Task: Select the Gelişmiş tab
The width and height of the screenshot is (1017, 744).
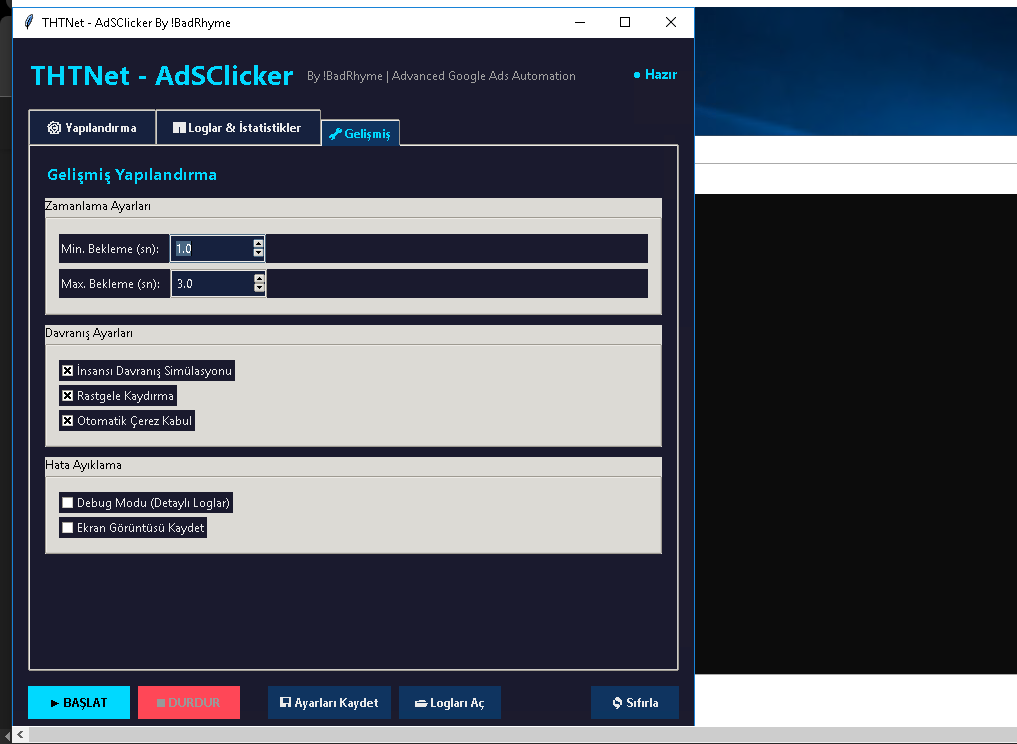Action: (x=361, y=134)
